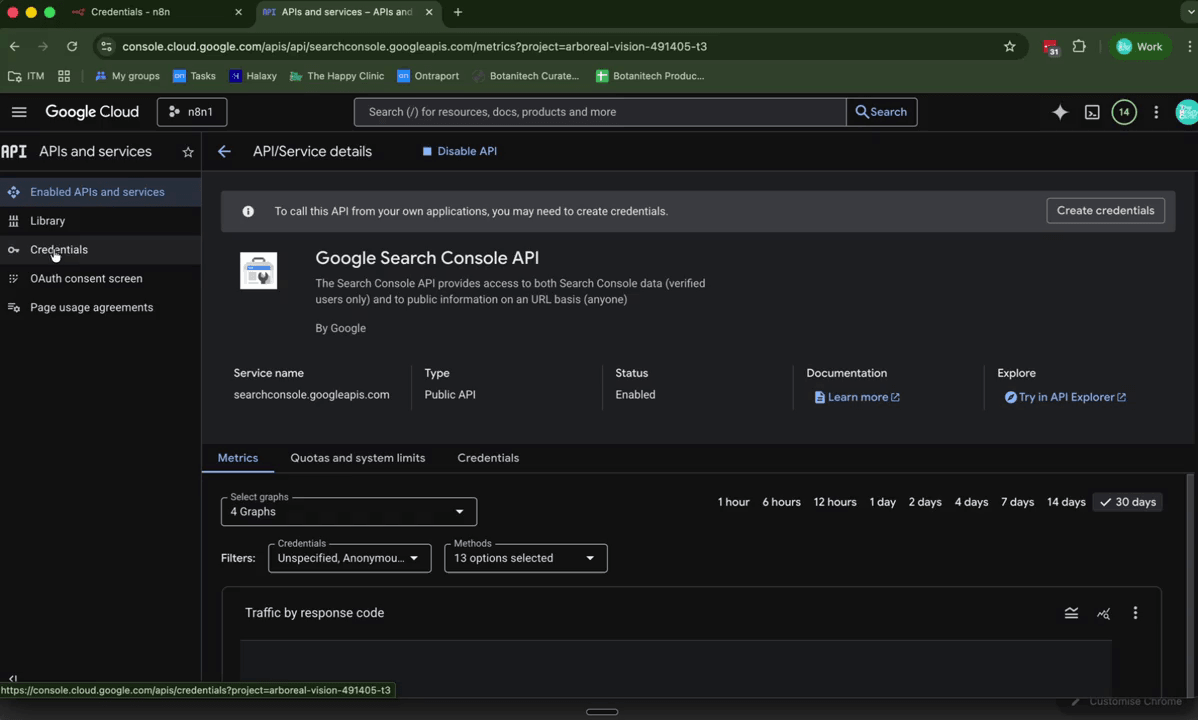The width and height of the screenshot is (1198, 720).
Task: Open chart settings via three-dot icon
Action: pyautogui.click(x=1135, y=613)
